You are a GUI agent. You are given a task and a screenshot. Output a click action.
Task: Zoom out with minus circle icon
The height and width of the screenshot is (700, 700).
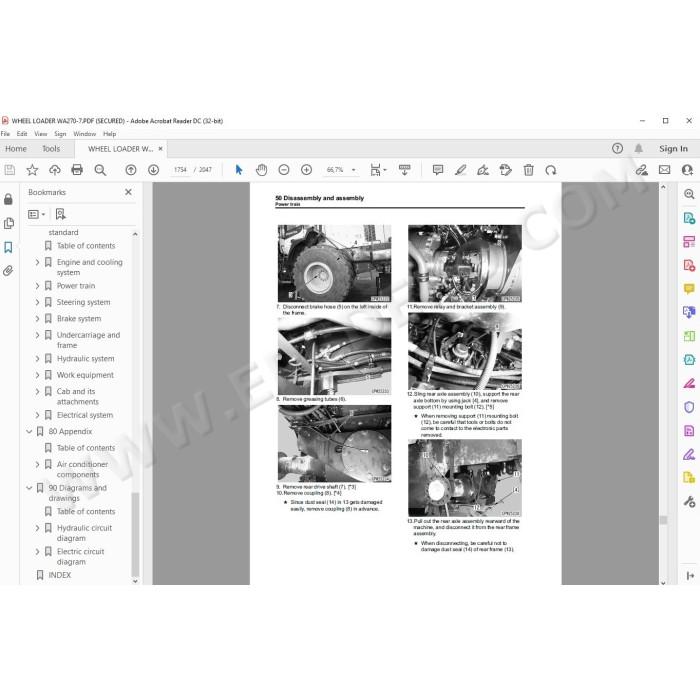[x=284, y=170]
